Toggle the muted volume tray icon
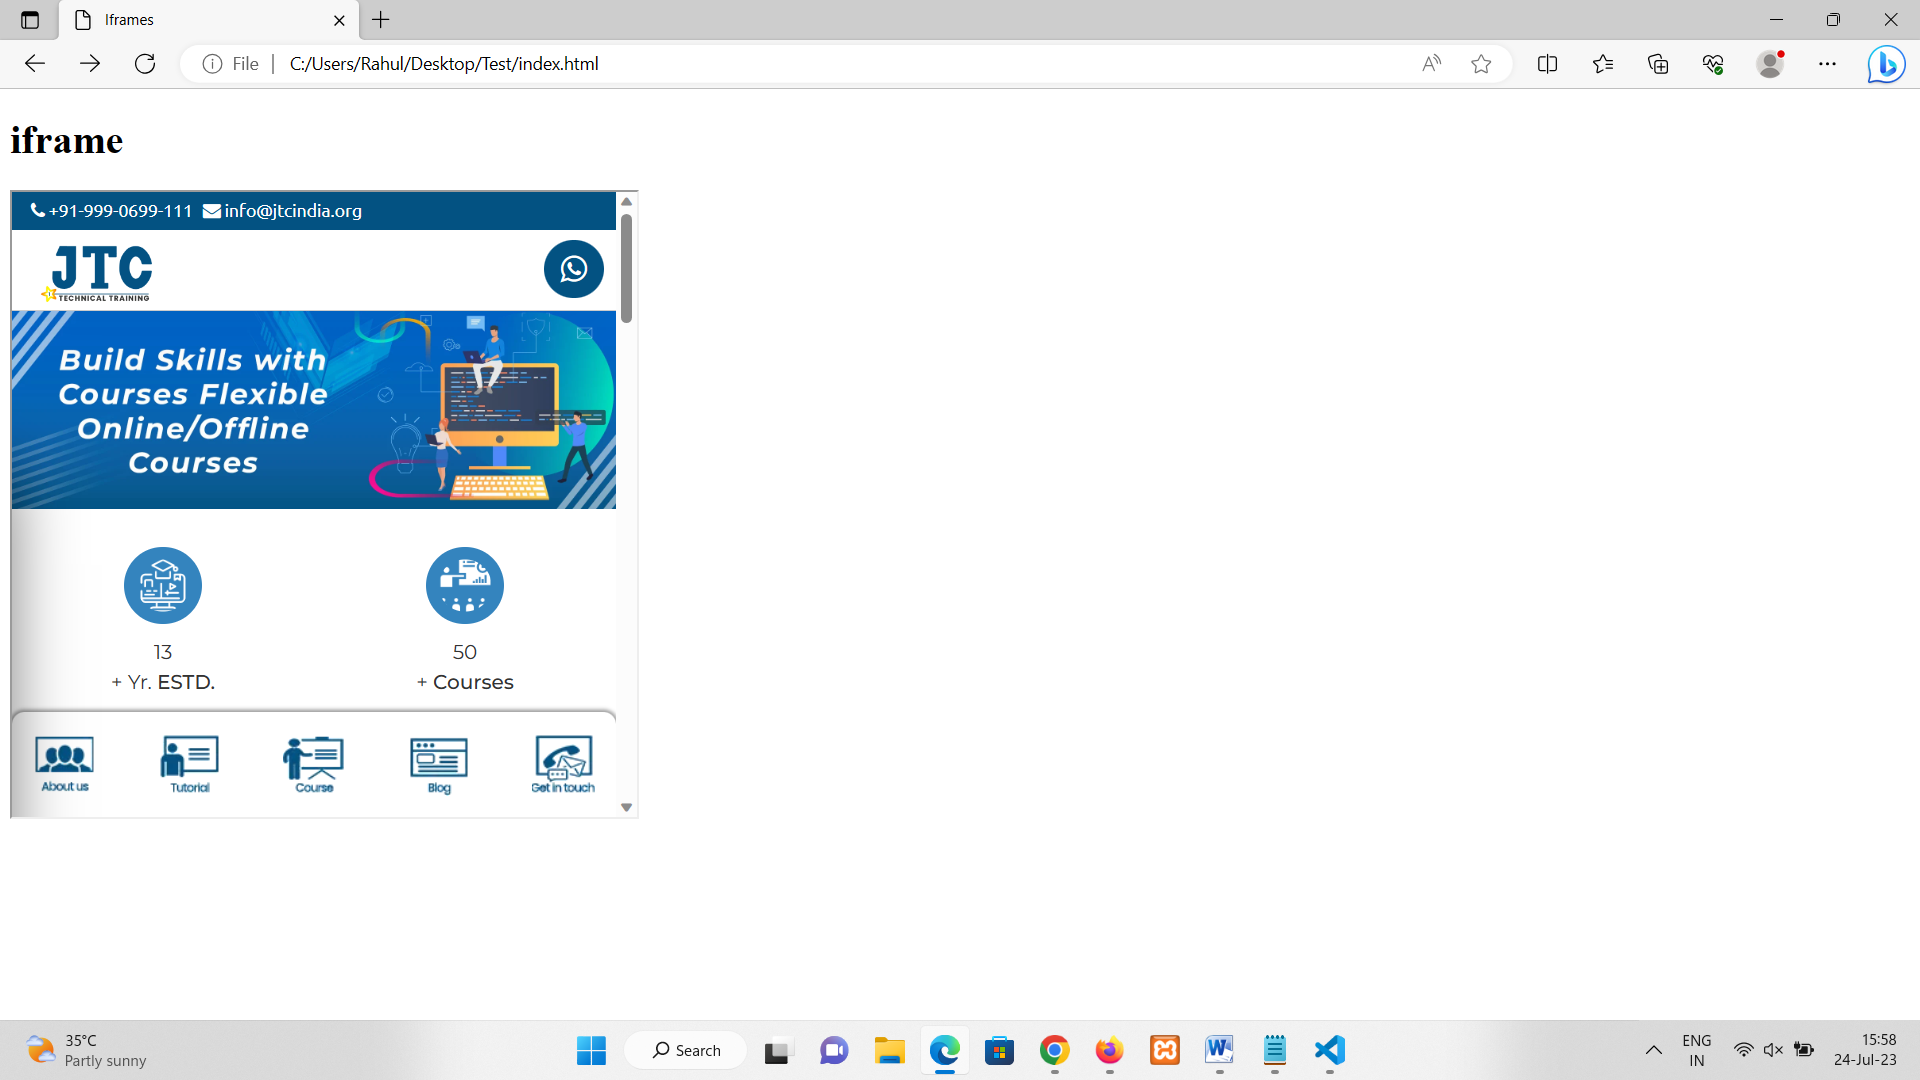 pyautogui.click(x=1773, y=1049)
